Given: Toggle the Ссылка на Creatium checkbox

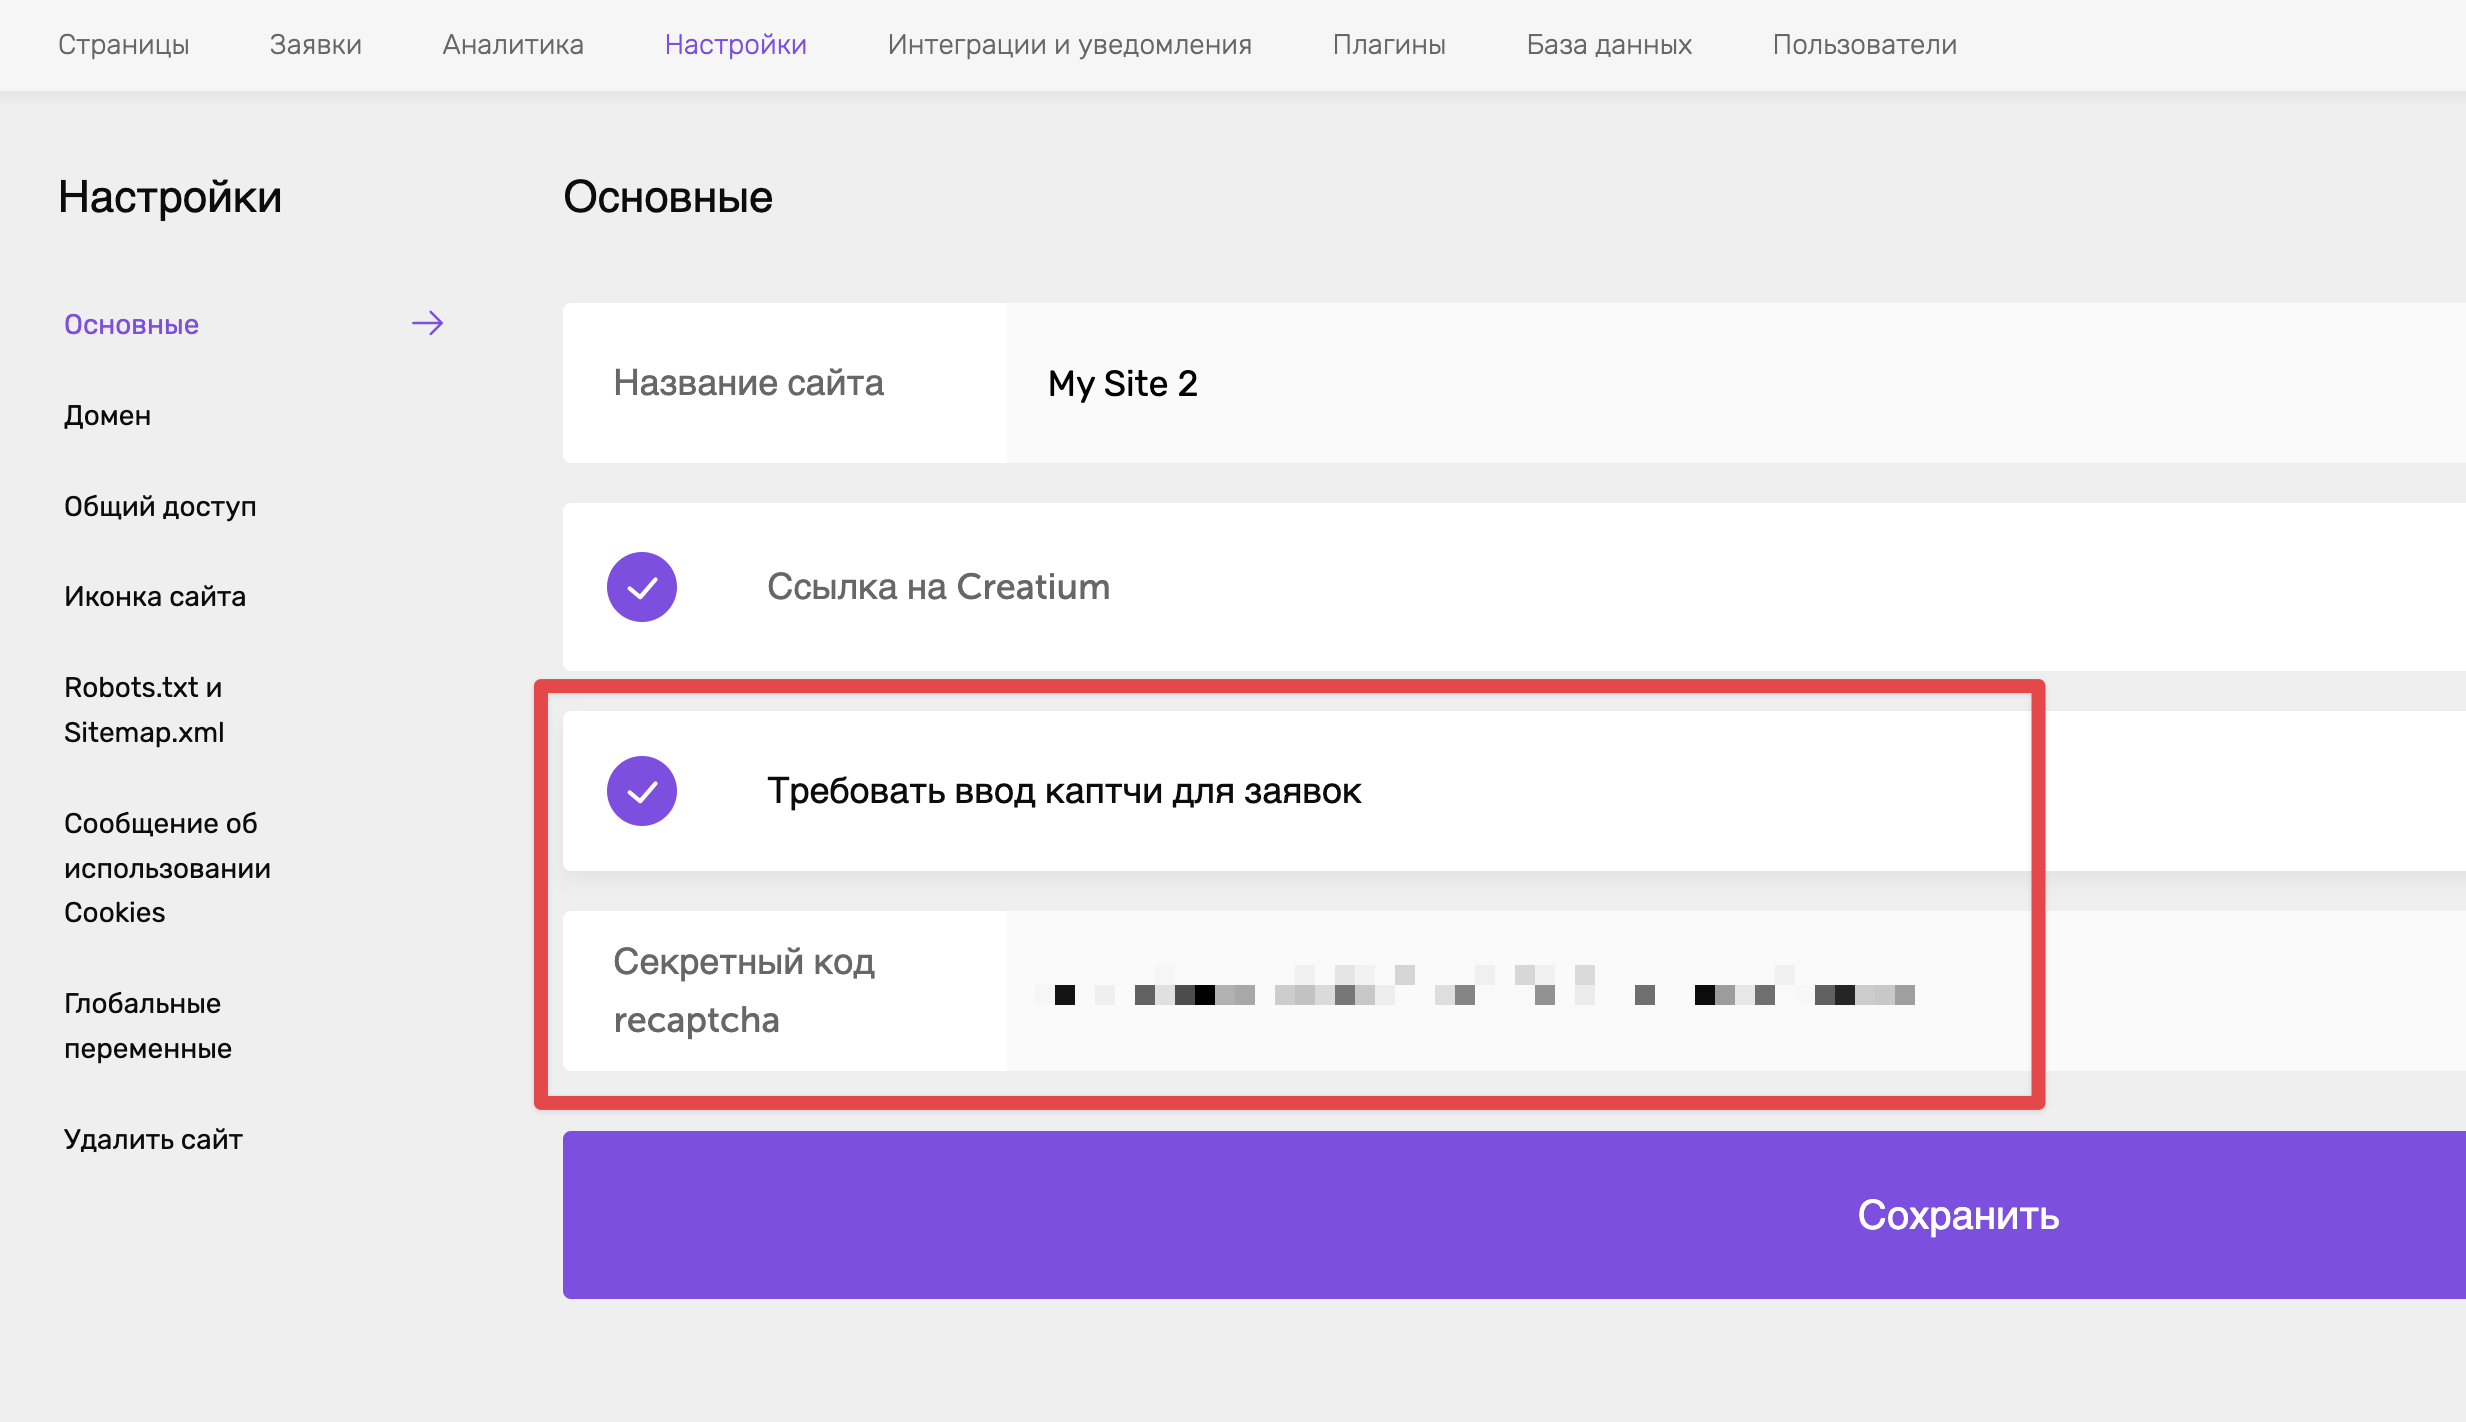Looking at the screenshot, I should [642, 587].
